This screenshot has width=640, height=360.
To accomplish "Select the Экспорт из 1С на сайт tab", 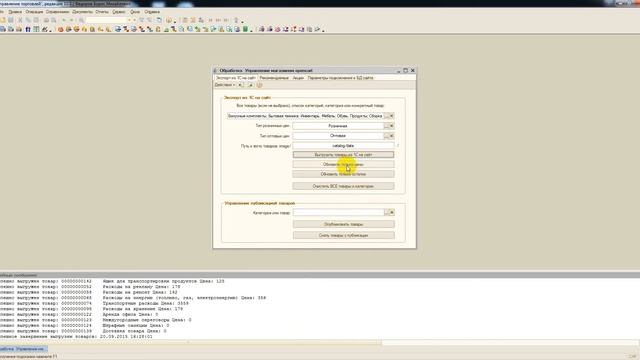I will [236, 78].
